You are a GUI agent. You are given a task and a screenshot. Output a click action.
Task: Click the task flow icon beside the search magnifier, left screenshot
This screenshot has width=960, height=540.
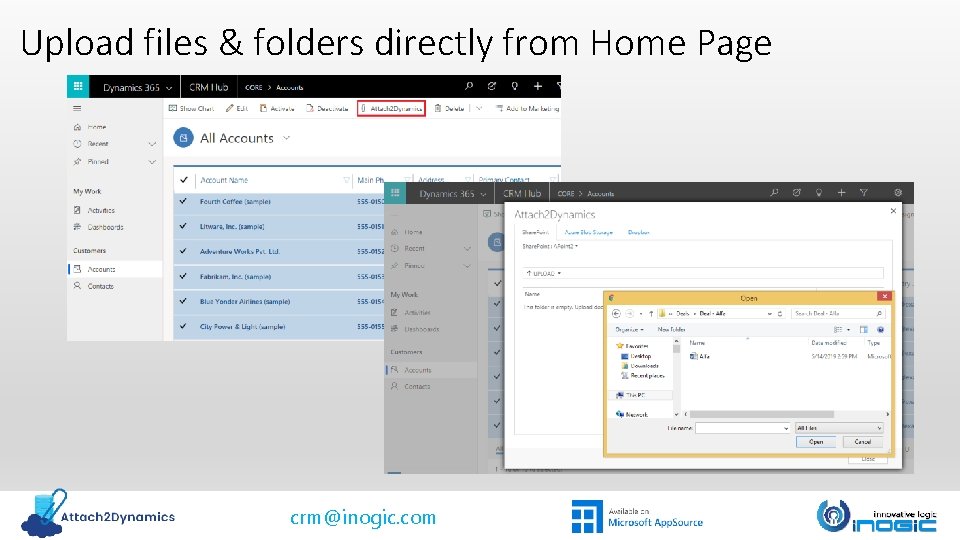coord(492,86)
